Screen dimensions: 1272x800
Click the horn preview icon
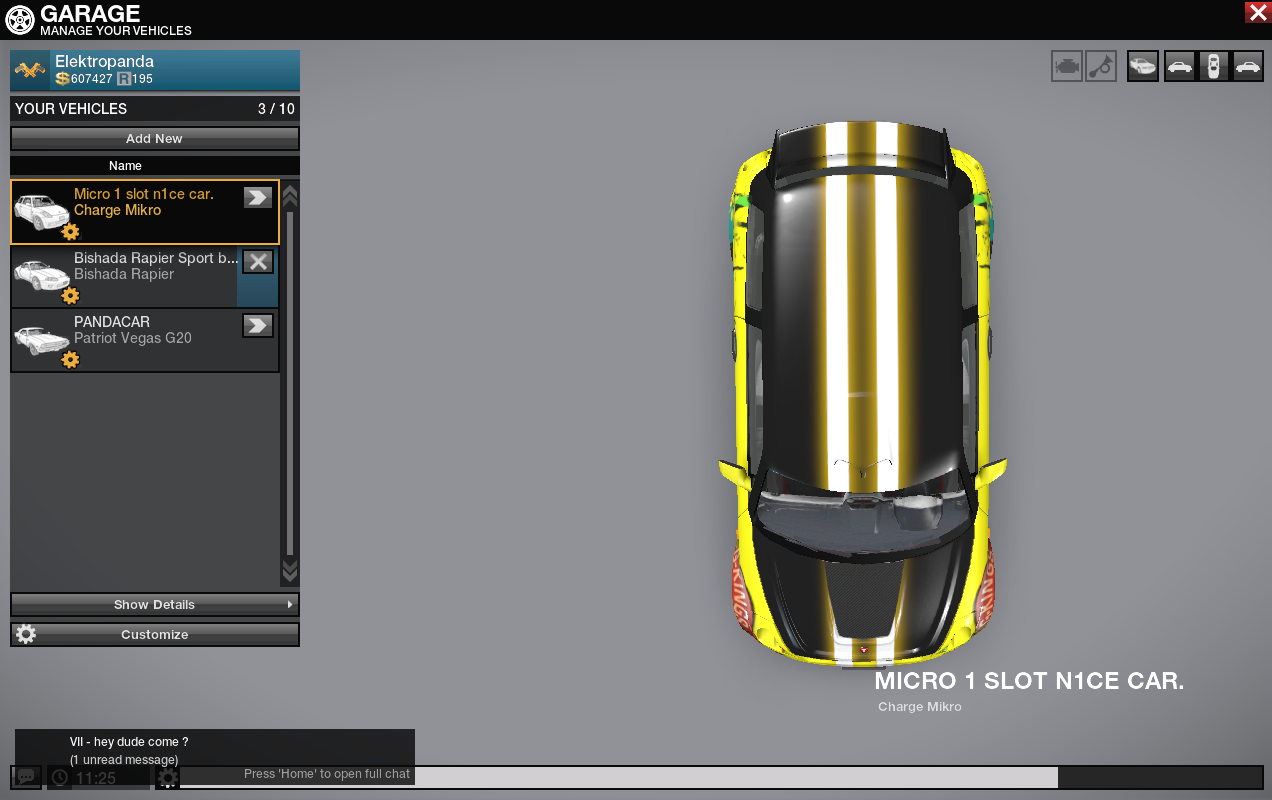click(x=1101, y=67)
